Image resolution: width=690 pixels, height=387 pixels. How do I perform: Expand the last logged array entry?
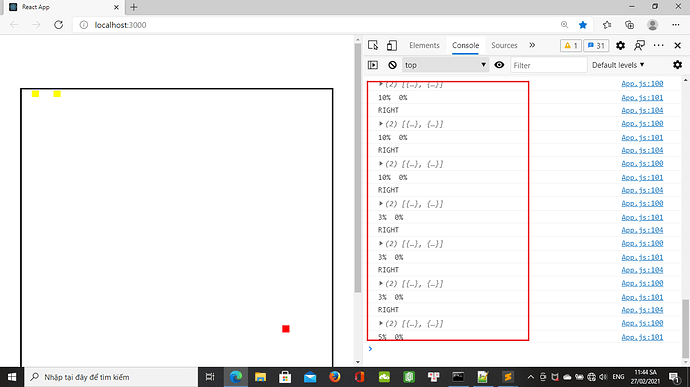coord(381,324)
